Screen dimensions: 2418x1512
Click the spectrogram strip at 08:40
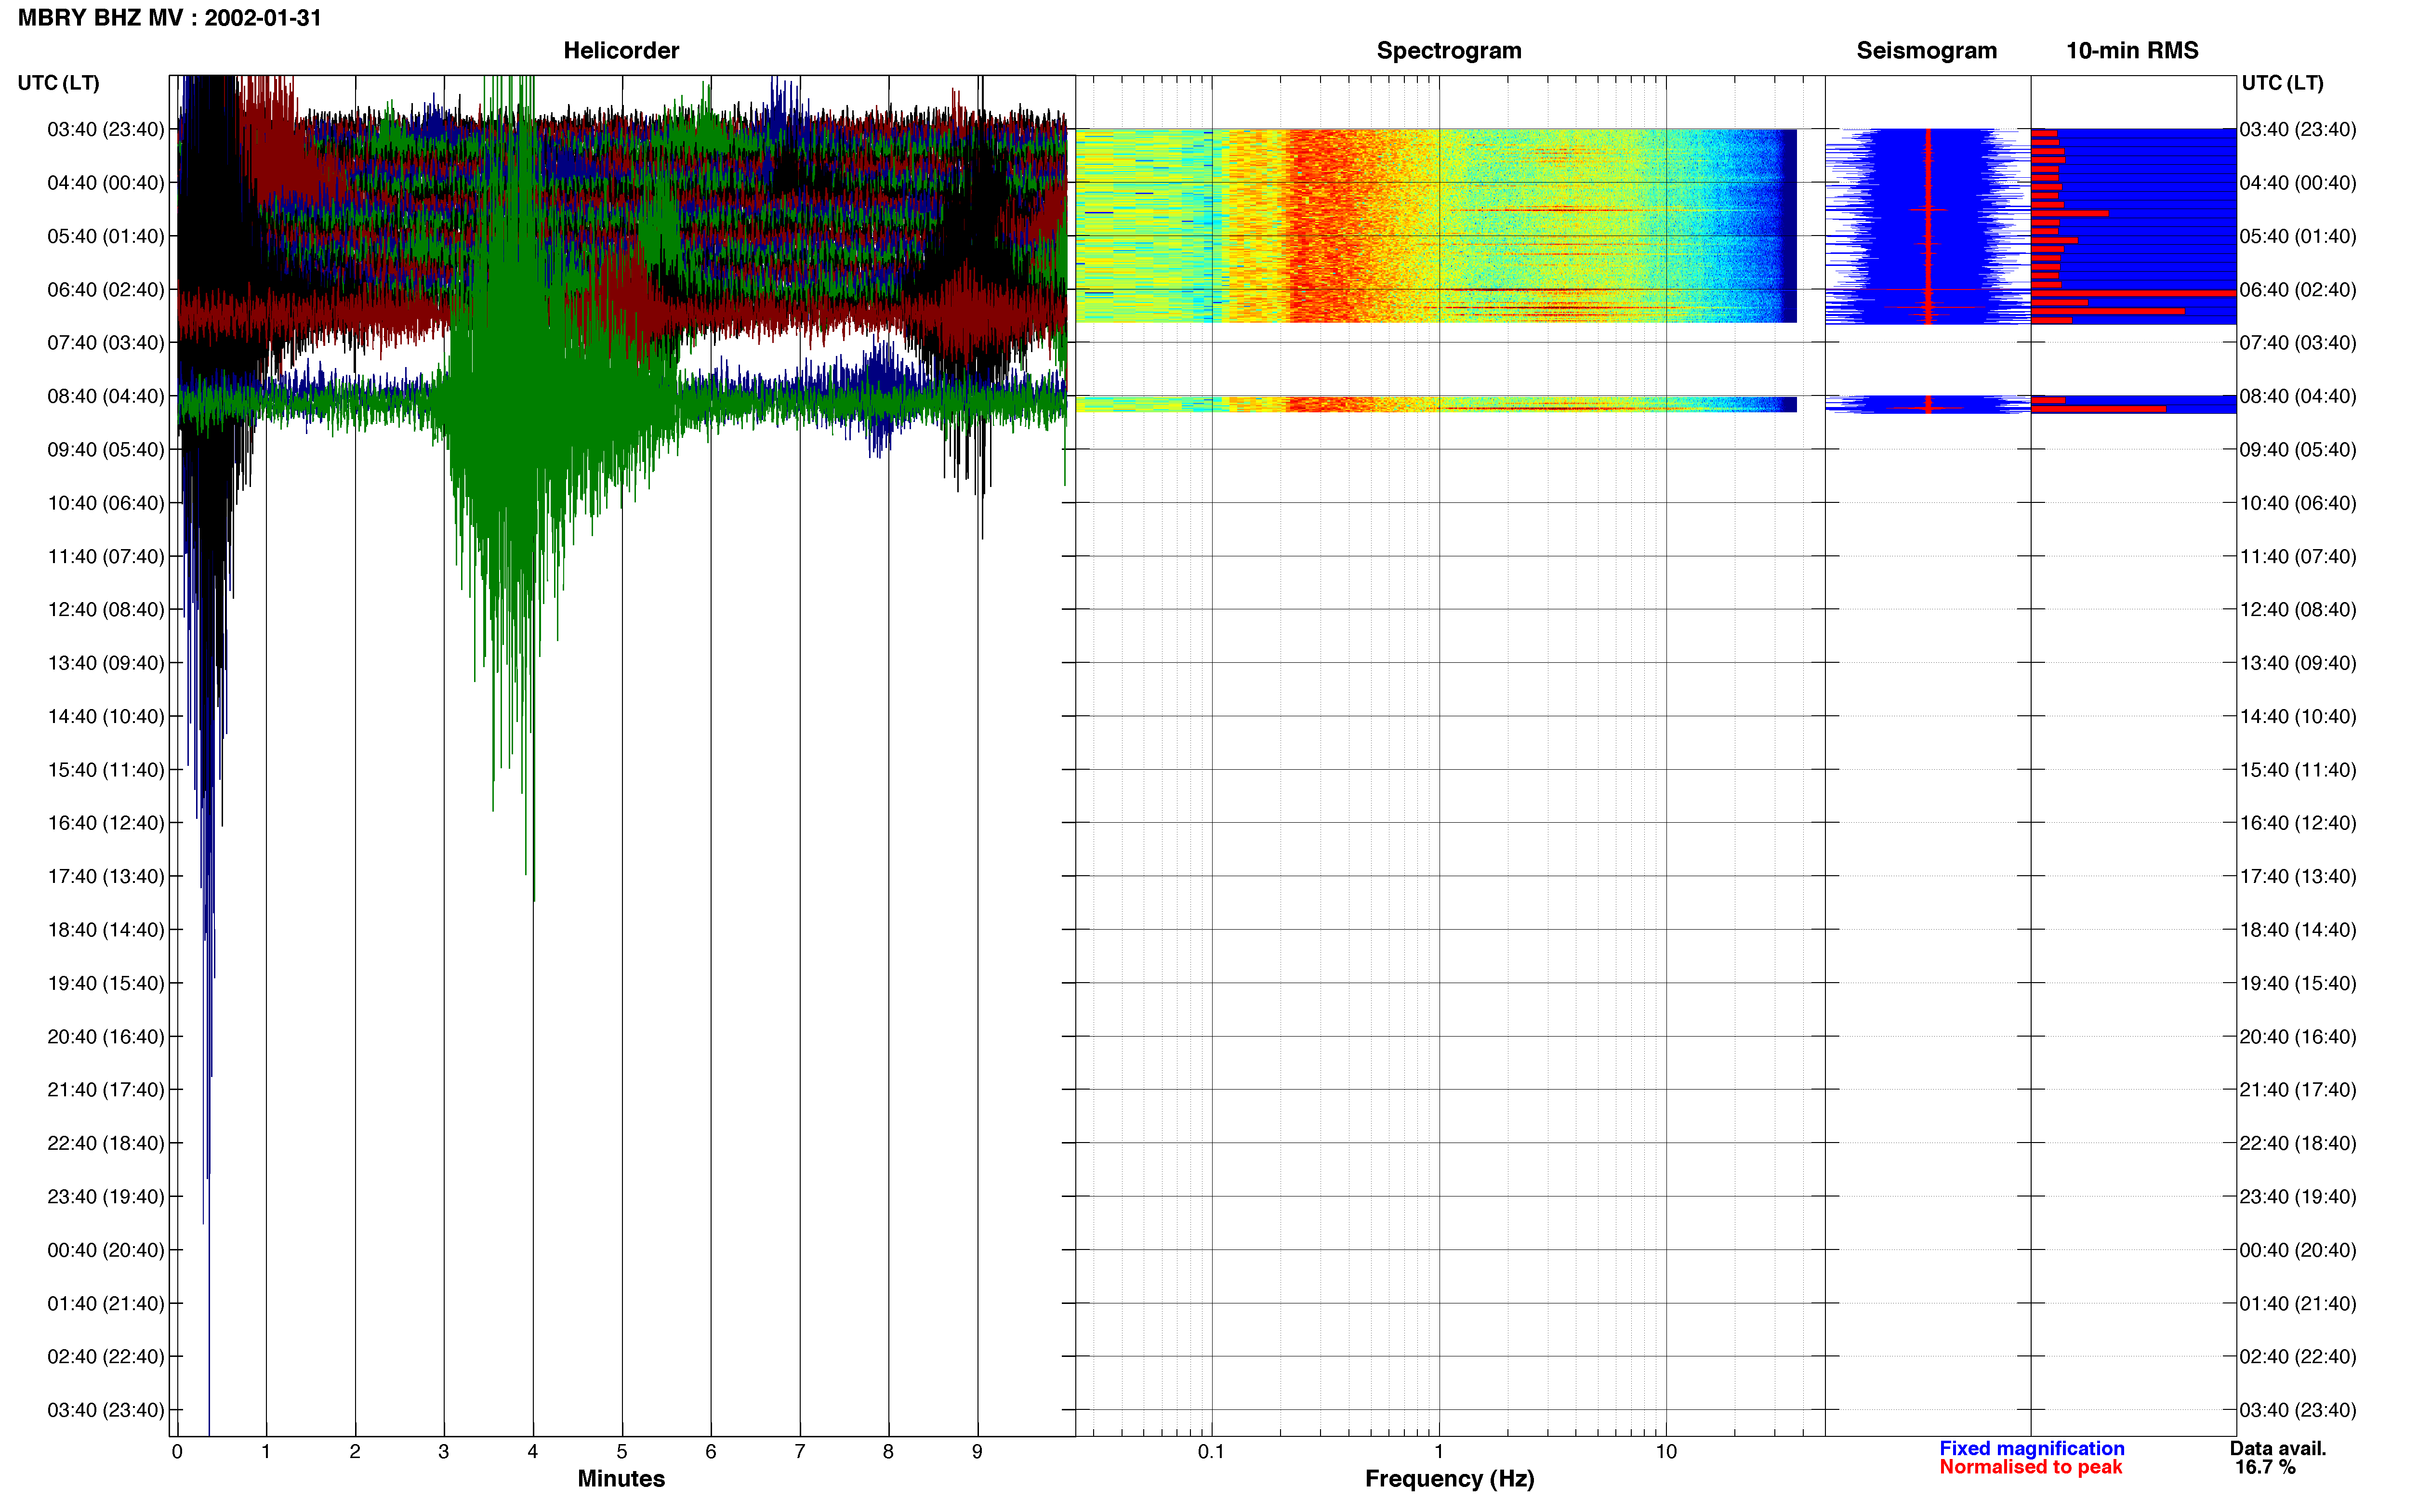(x=1436, y=404)
